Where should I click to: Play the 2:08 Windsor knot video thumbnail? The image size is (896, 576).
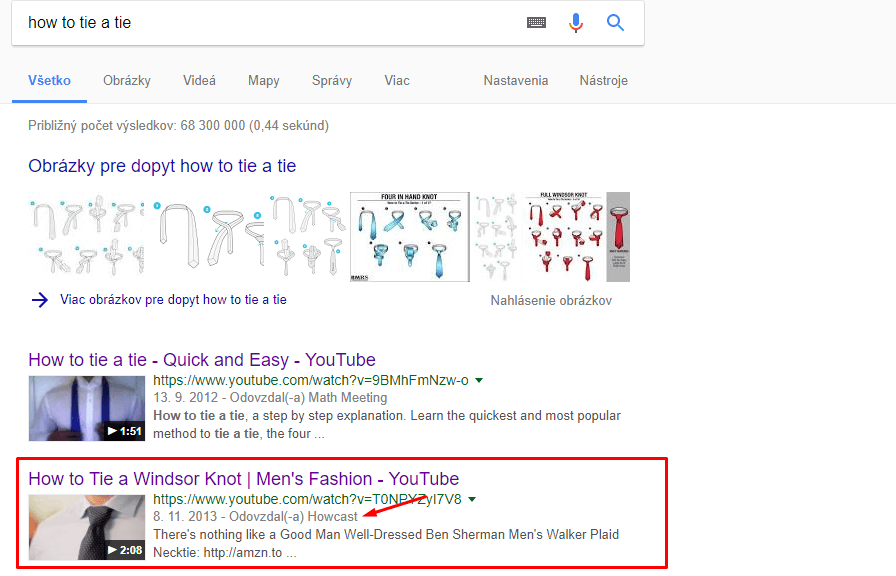(87, 527)
